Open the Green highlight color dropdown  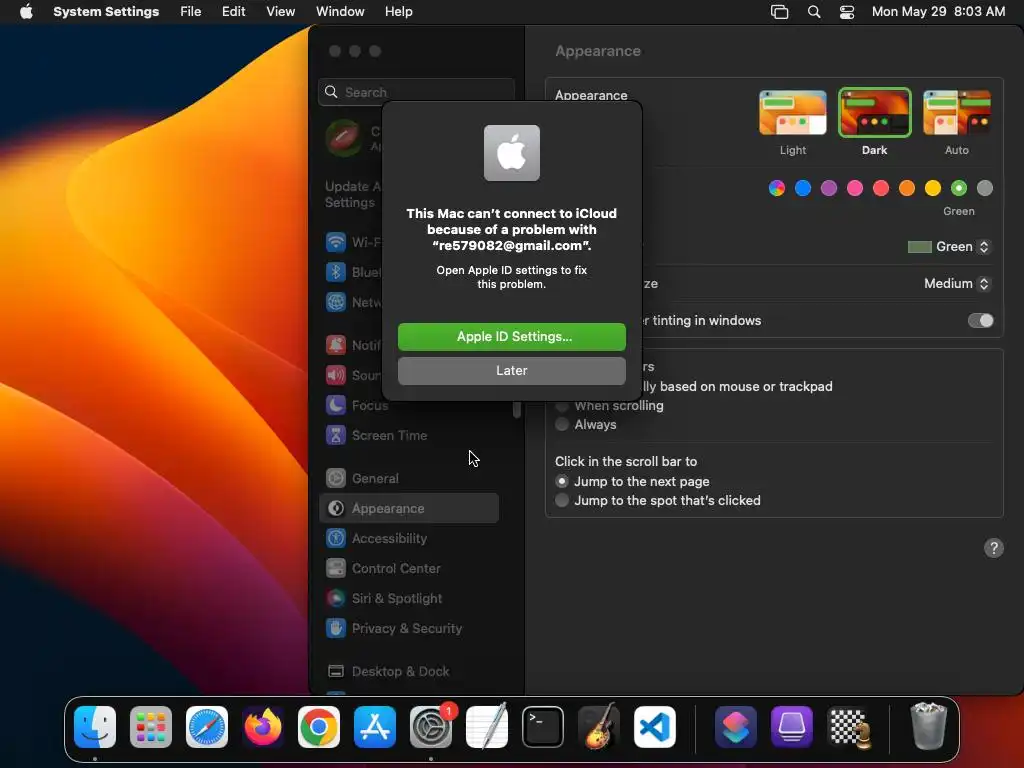[x=949, y=247]
